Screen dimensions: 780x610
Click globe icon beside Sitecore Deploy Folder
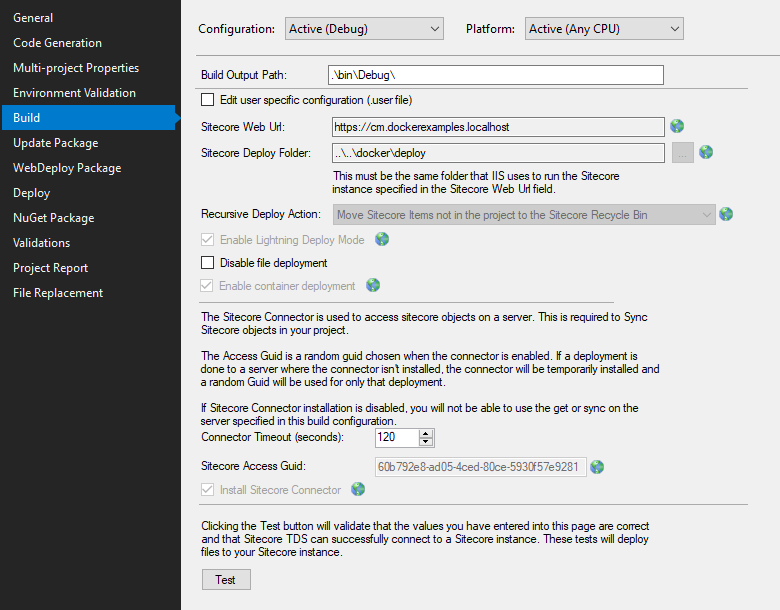point(706,152)
